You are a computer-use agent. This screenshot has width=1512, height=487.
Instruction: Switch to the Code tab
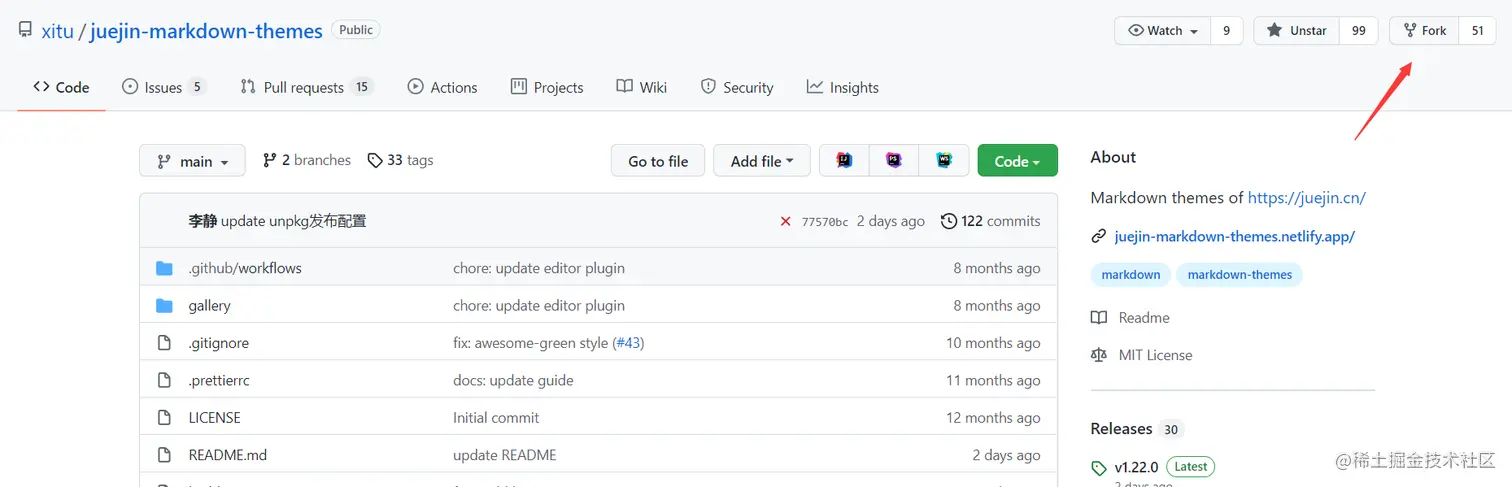(61, 87)
